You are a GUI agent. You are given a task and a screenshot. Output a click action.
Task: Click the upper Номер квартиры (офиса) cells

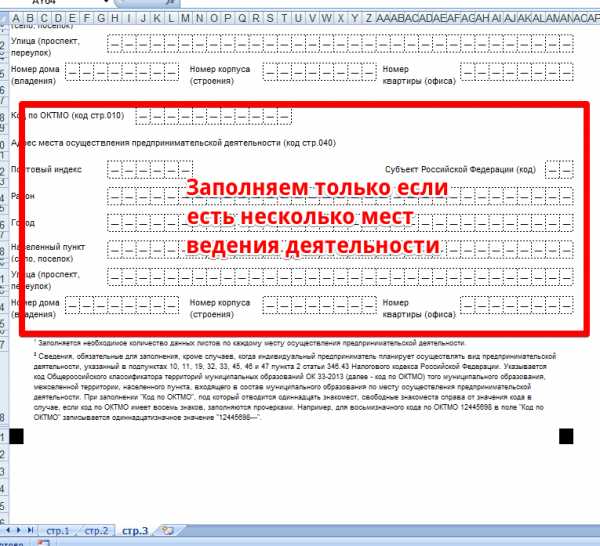[517, 72]
